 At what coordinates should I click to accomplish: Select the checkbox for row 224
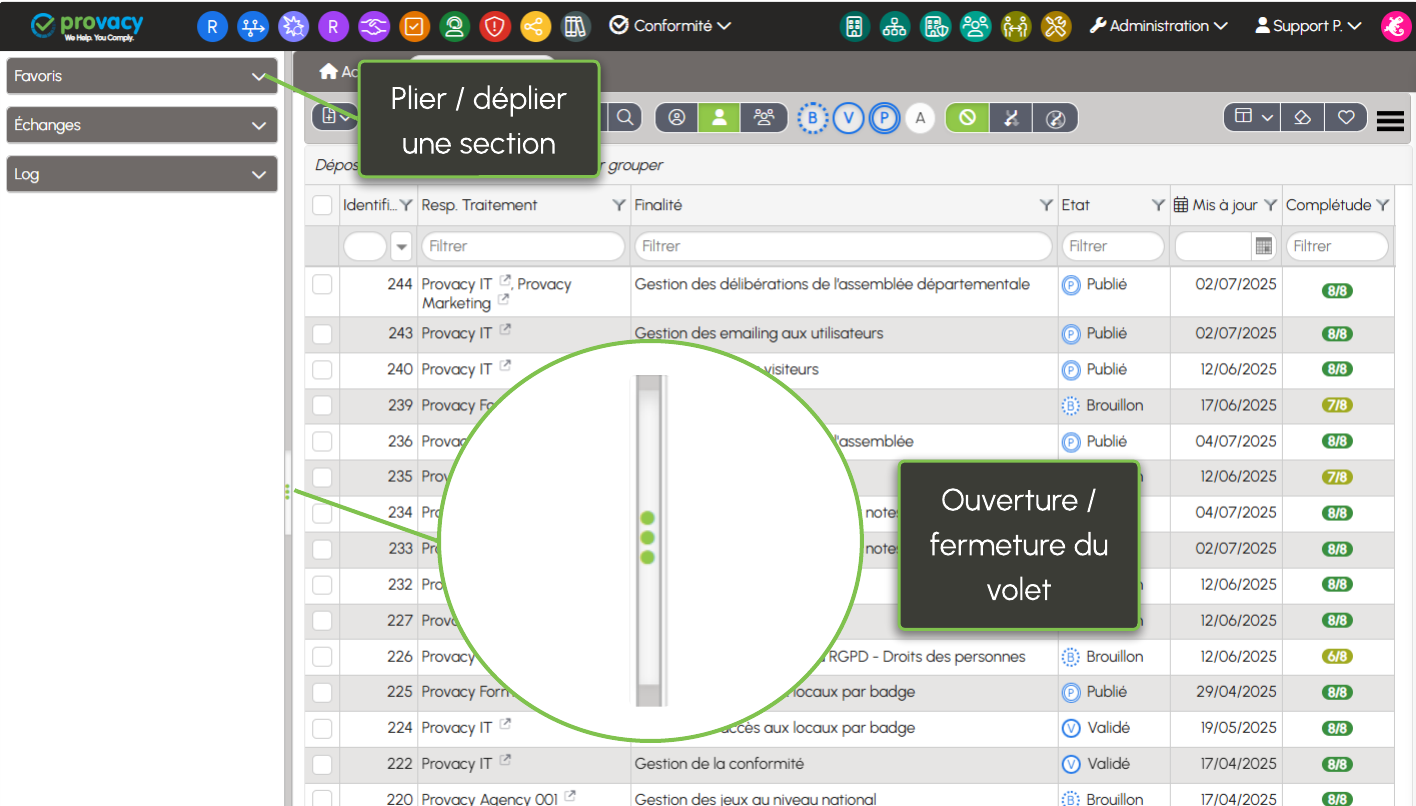pos(322,728)
